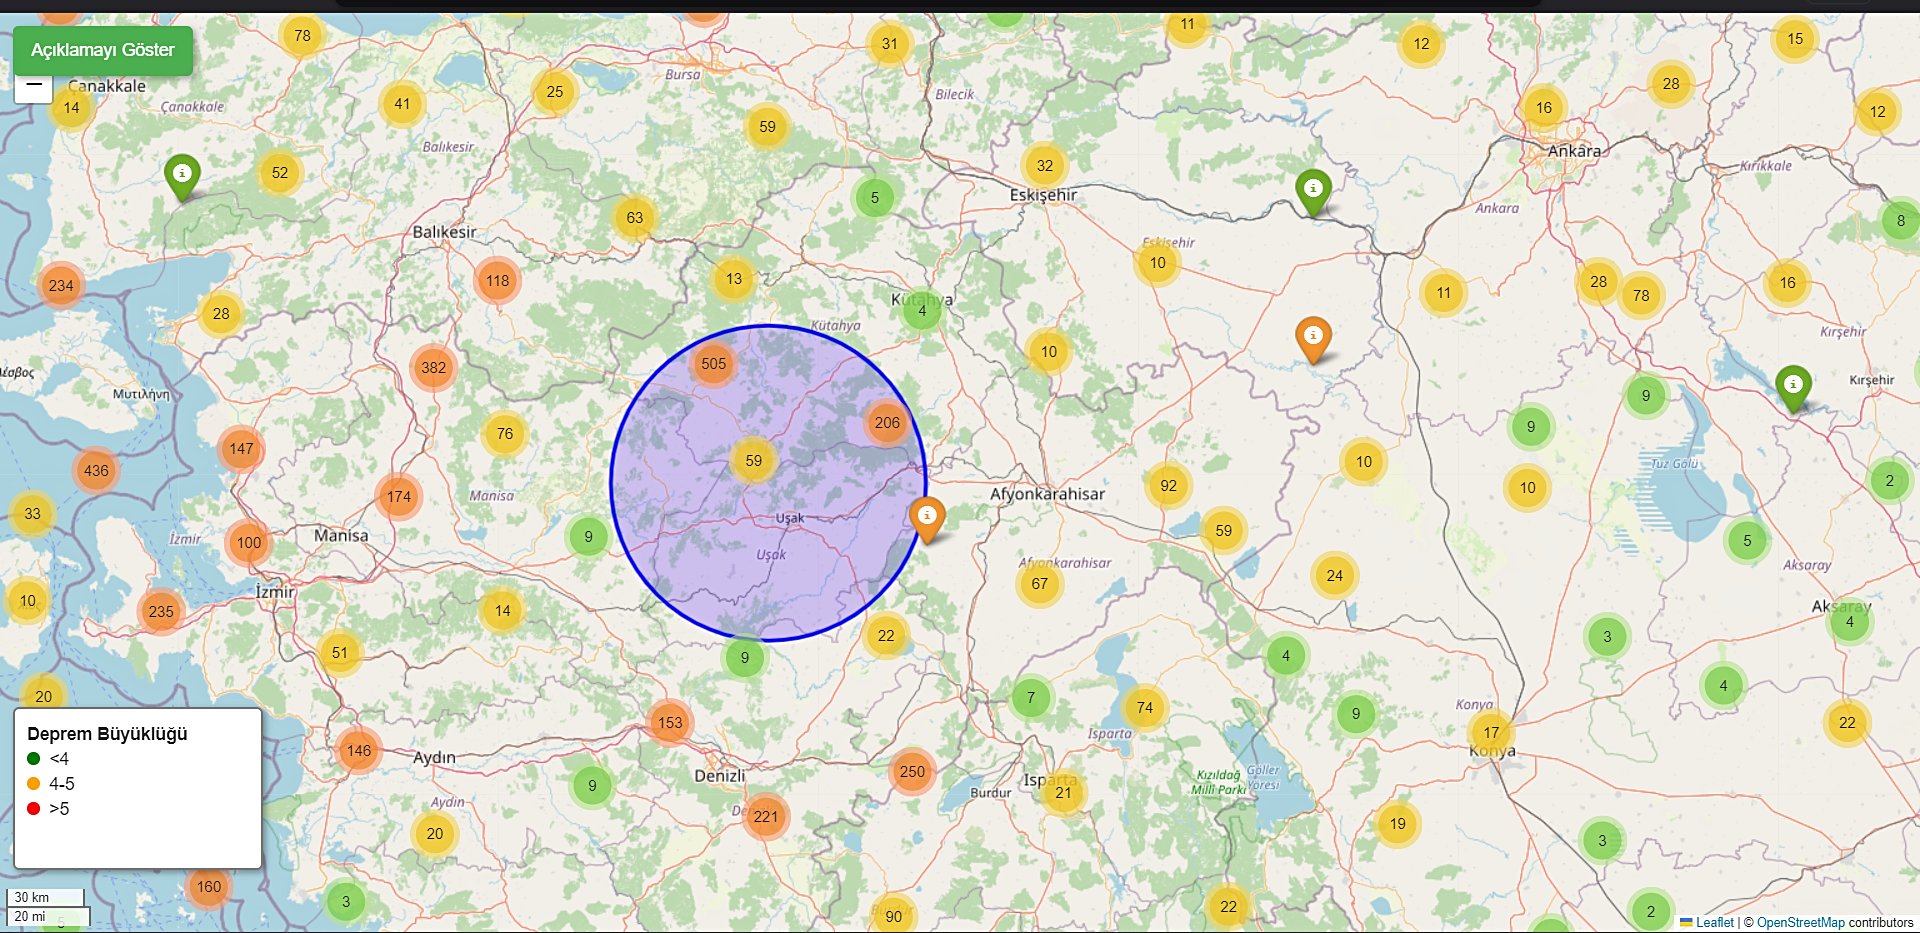The width and height of the screenshot is (1920, 933).
Task: Click the zoom out minus button
Action: pyautogui.click(x=34, y=86)
